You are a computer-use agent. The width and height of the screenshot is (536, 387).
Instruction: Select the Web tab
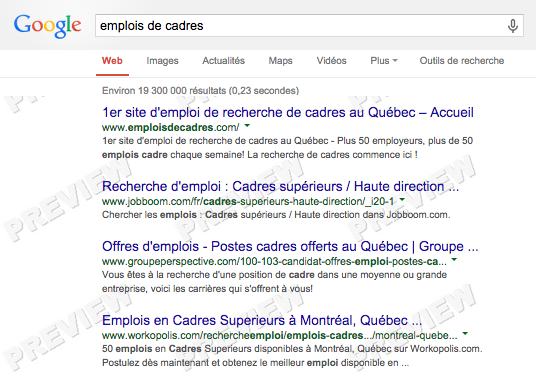(x=112, y=61)
